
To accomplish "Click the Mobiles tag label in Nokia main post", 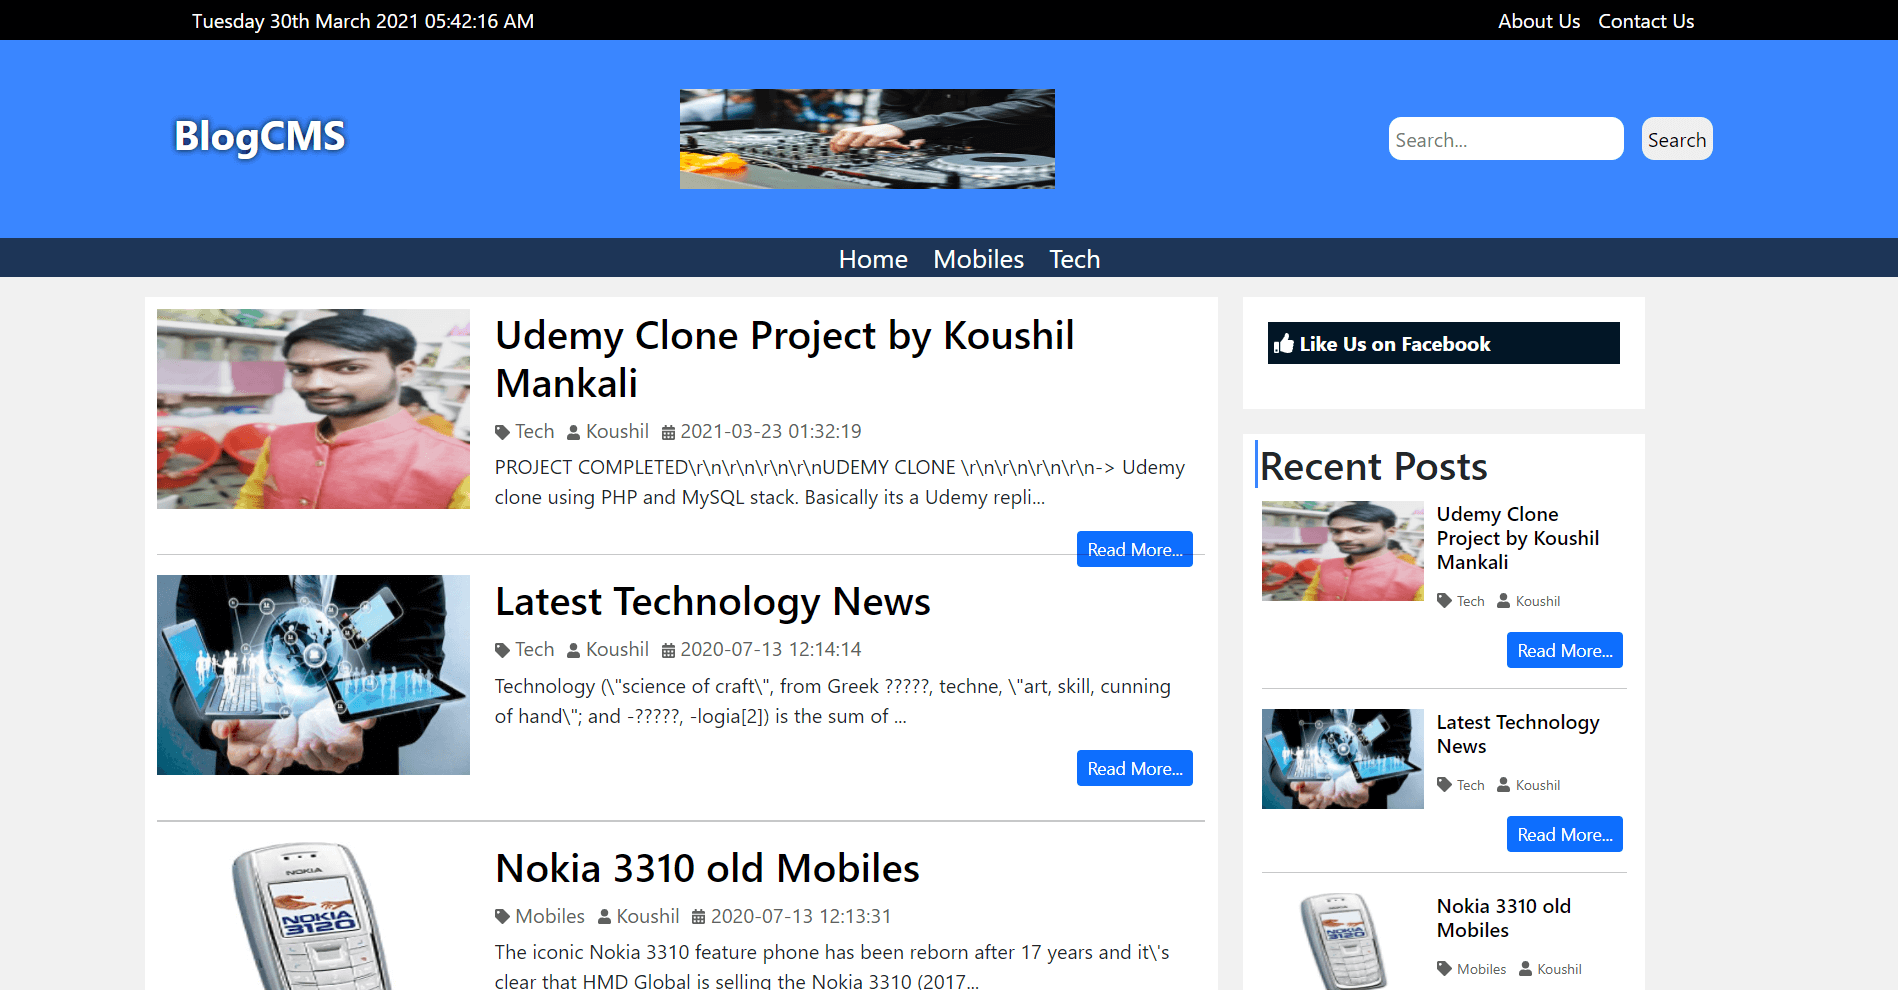I will click(x=550, y=917).
